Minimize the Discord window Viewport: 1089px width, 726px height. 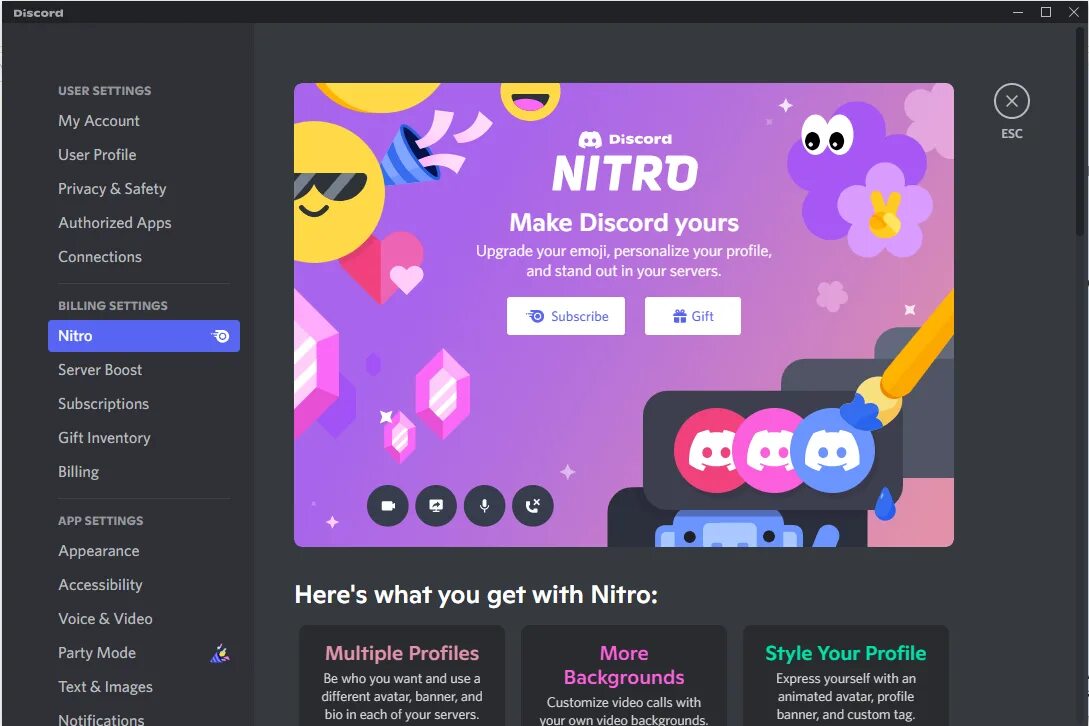1017,13
